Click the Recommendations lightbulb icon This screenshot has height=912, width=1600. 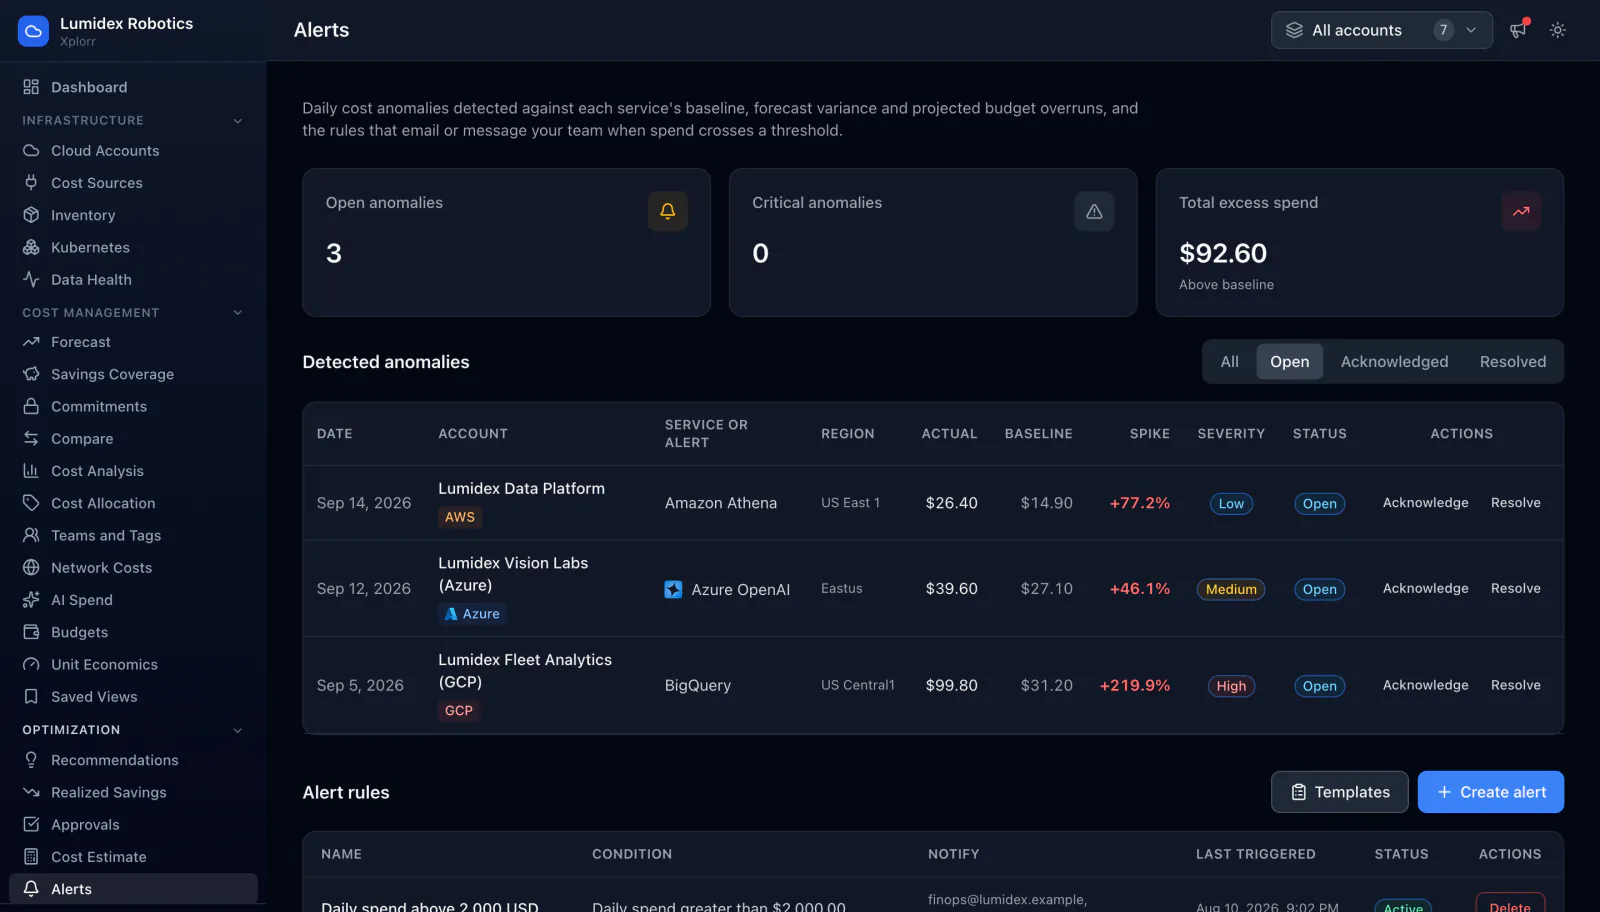[x=31, y=760]
